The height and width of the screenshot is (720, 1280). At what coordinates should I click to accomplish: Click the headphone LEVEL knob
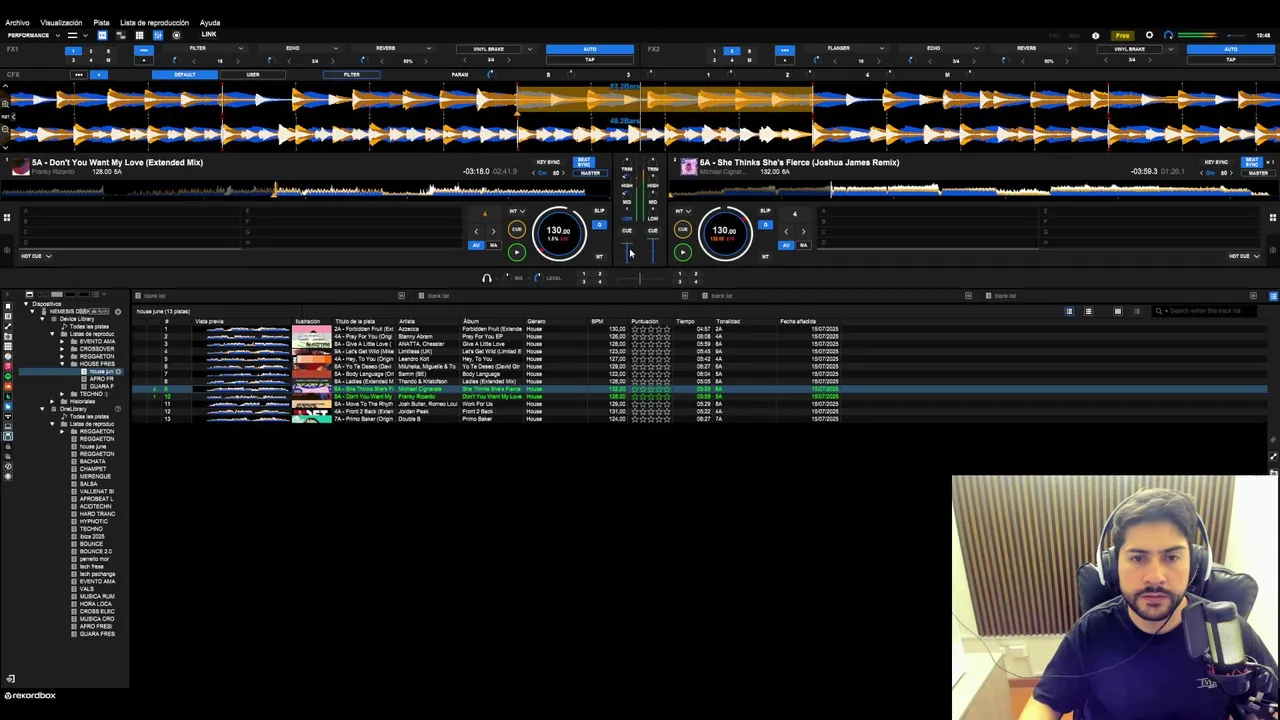click(537, 278)
